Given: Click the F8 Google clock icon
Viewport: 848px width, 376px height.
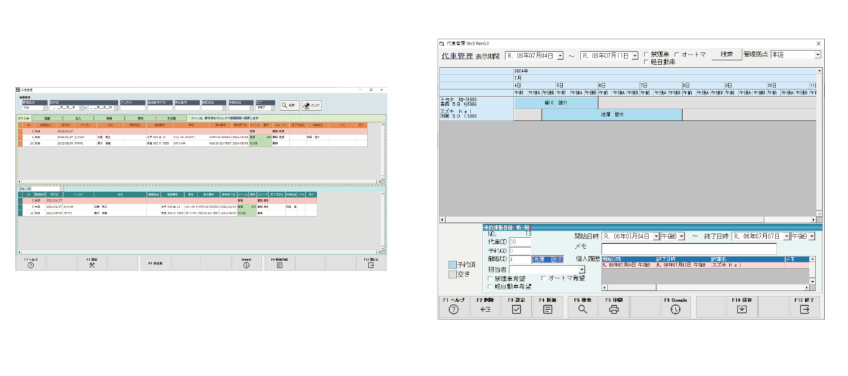Looking at the screenshot, I should (675, 309).
